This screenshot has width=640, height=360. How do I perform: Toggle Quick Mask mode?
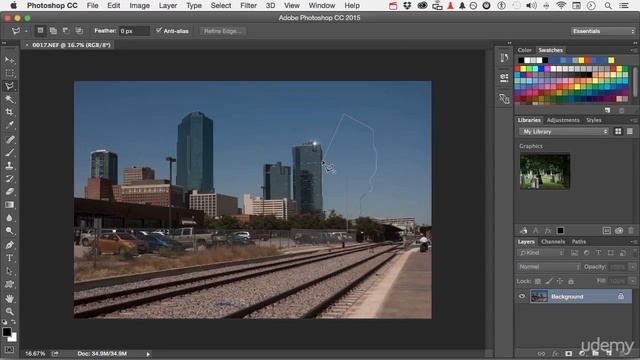pyautogui.click(x=9, y=350)
